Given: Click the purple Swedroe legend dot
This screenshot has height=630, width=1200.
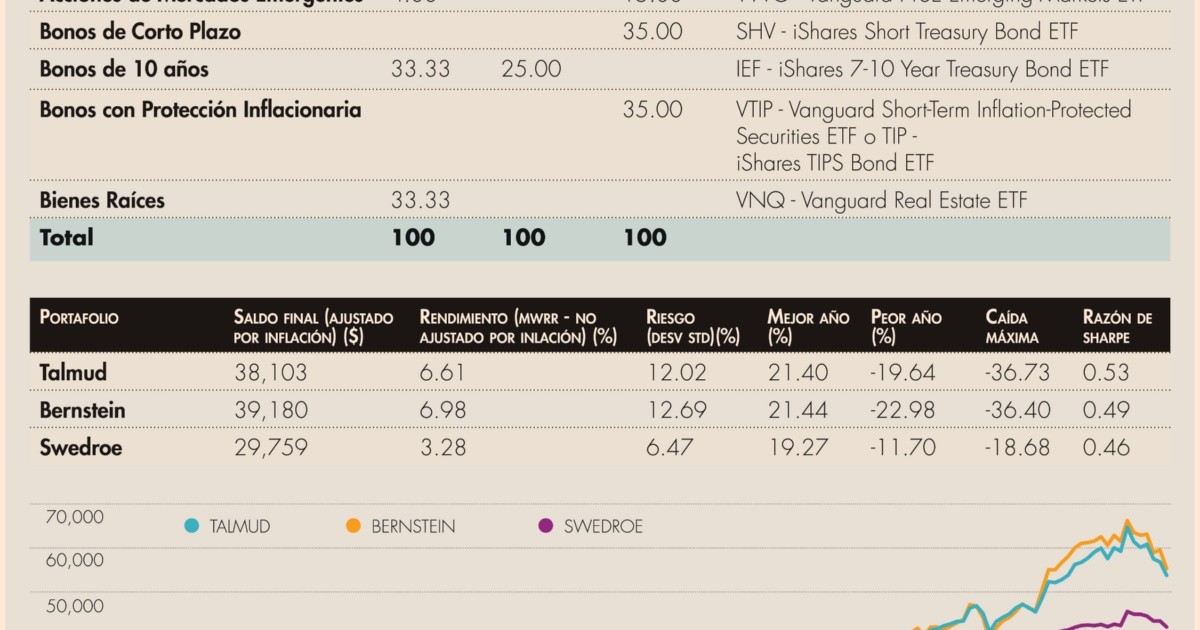Looking at the screenshot, I should point(546,525).
